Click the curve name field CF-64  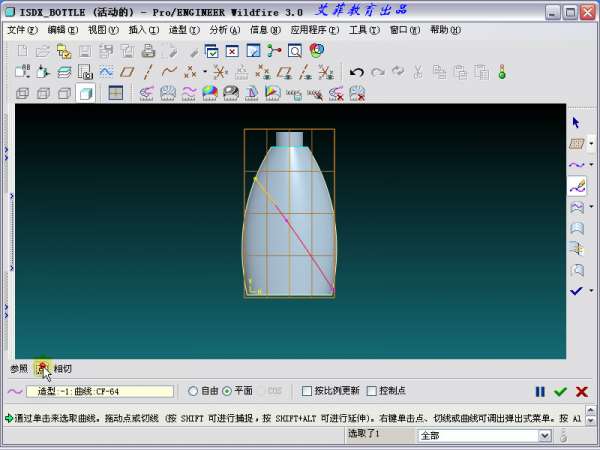(x=100, y=391)
